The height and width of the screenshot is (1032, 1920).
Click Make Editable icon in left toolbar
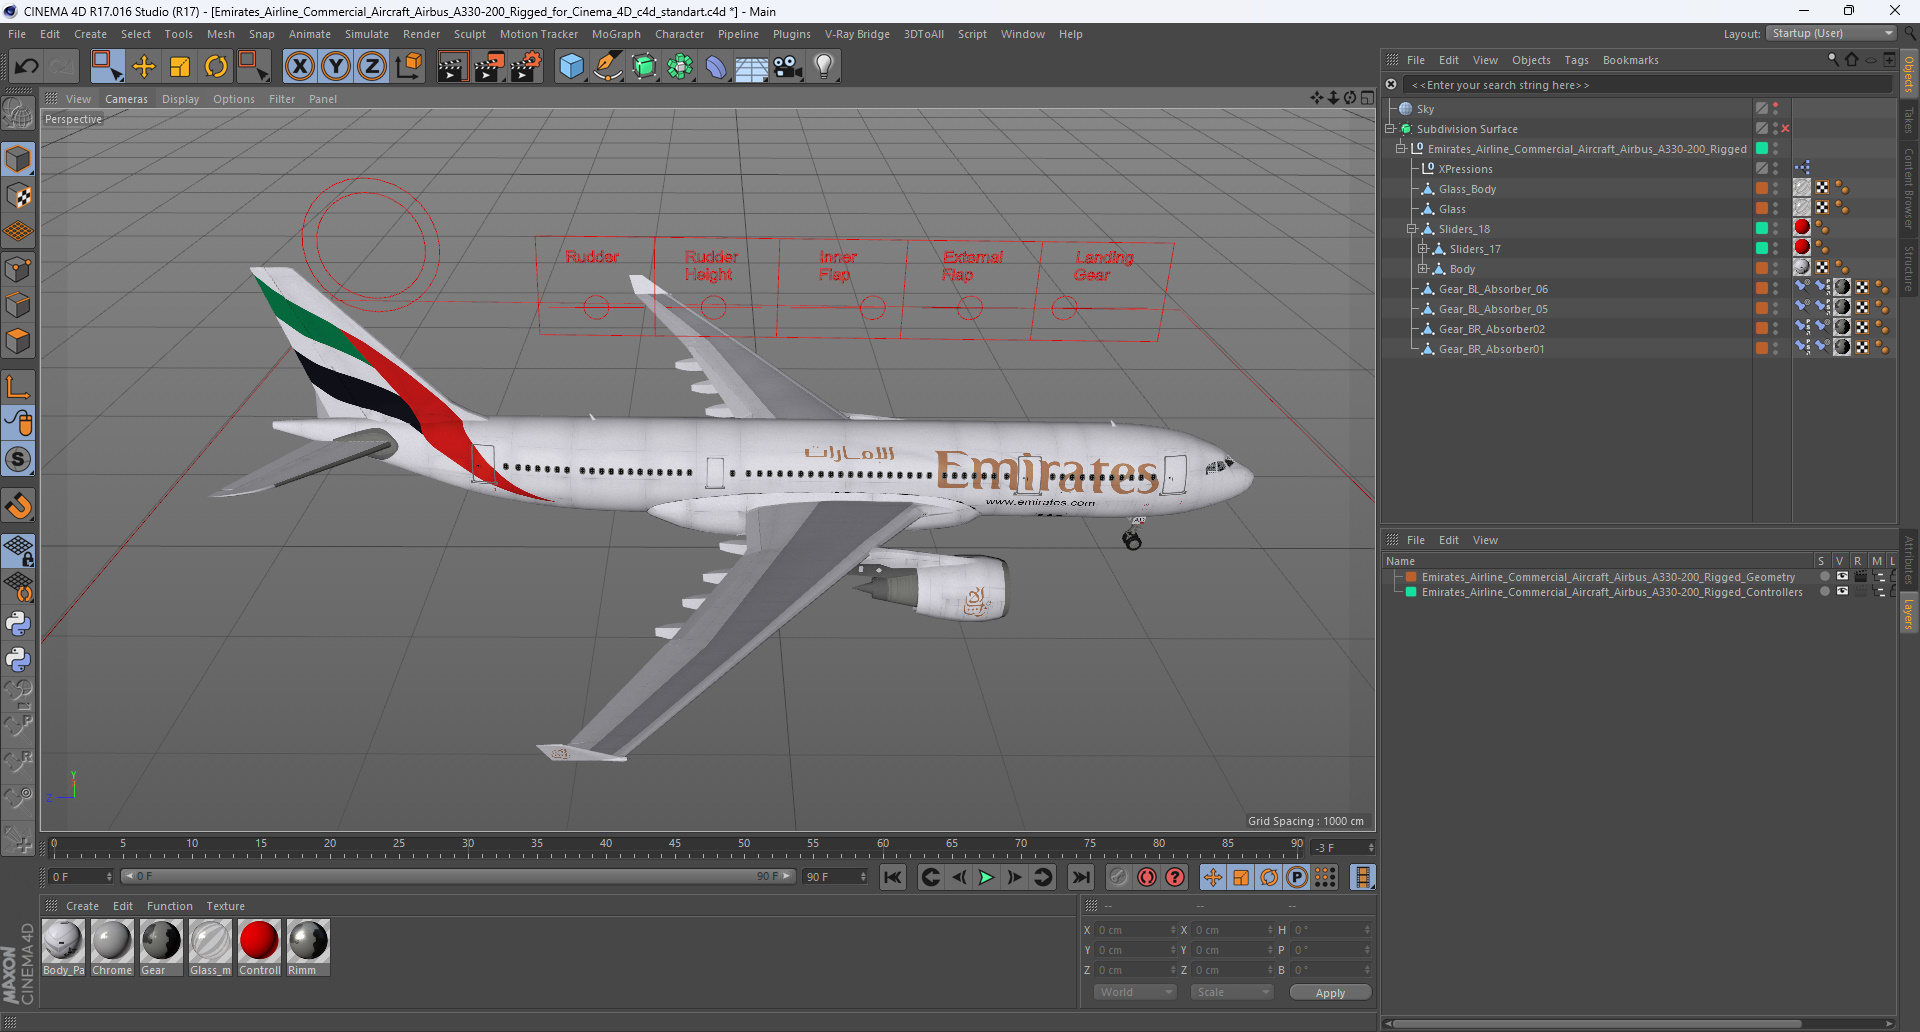18,114
